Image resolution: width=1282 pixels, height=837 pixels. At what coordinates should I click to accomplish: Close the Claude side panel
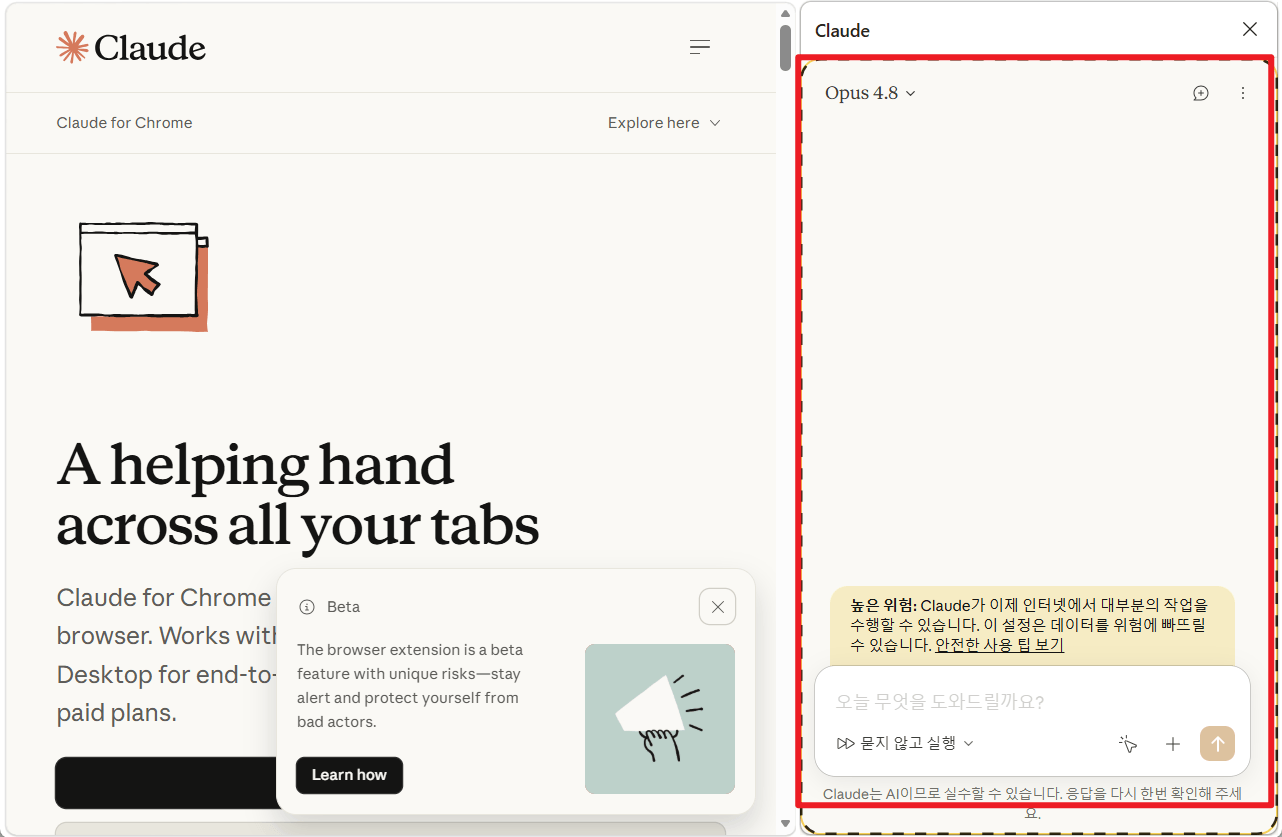[x=1249, y=30]
